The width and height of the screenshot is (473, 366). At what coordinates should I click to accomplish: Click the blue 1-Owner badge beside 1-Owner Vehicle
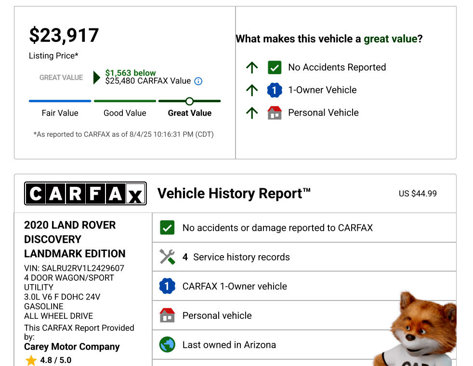[275, 90]
